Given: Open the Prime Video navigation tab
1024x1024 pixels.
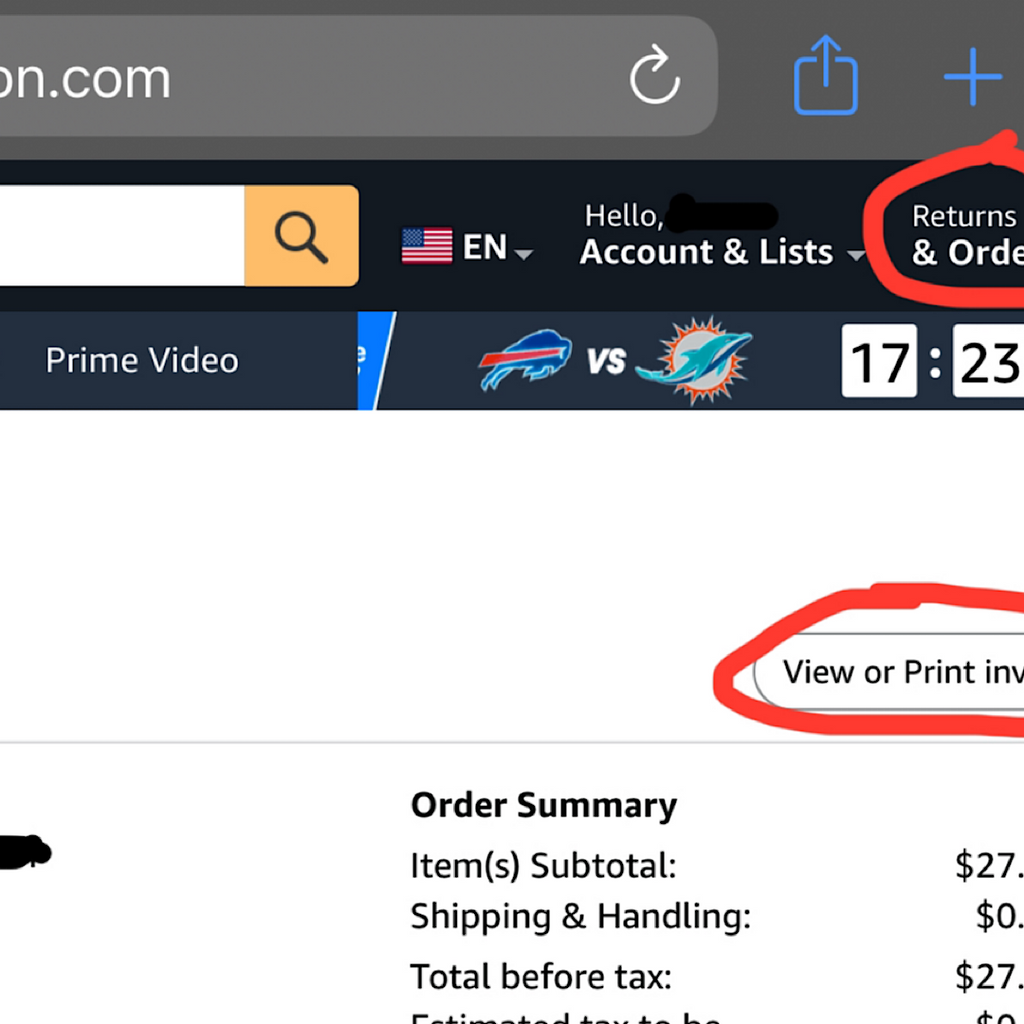Looking at the screenshot, I should tap(142, 360).
